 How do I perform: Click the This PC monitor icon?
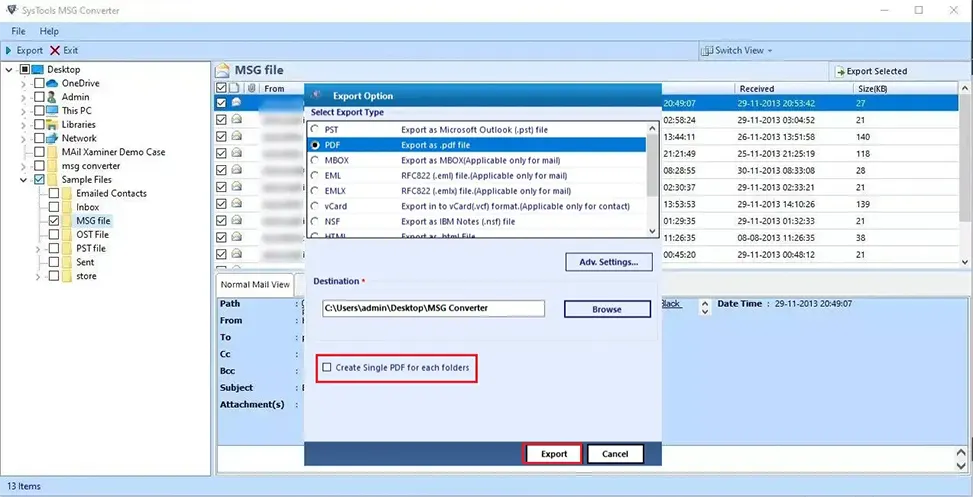click(52, 110)
